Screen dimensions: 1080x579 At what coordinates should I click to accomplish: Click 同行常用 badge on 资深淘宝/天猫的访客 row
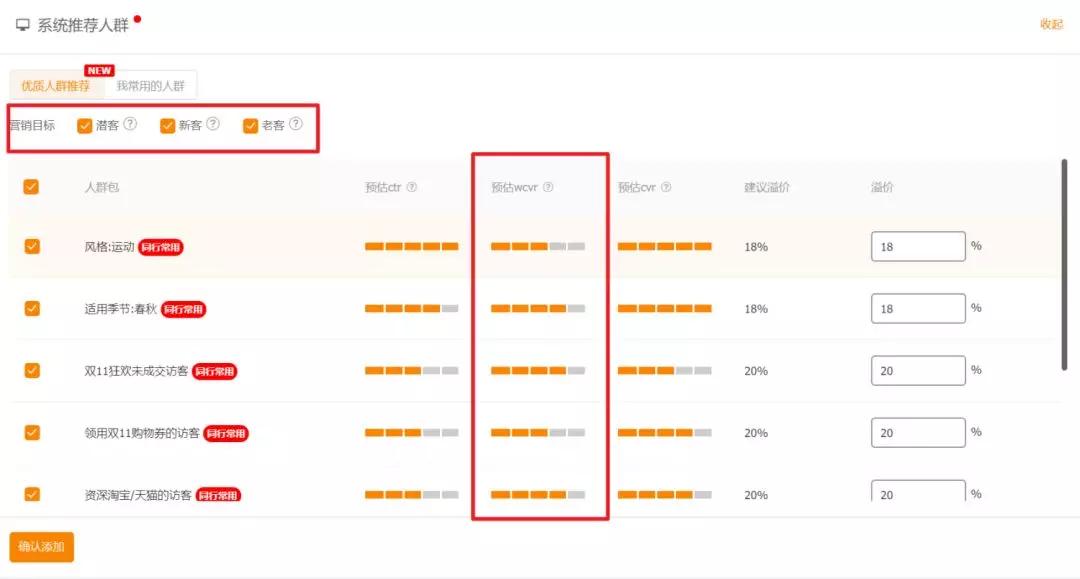click(218, 494)
